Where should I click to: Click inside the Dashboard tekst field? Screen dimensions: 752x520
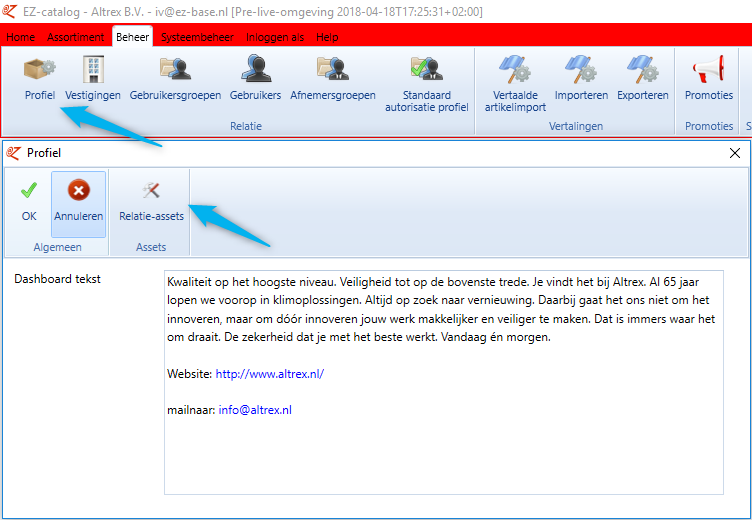[x=444, y=382]
